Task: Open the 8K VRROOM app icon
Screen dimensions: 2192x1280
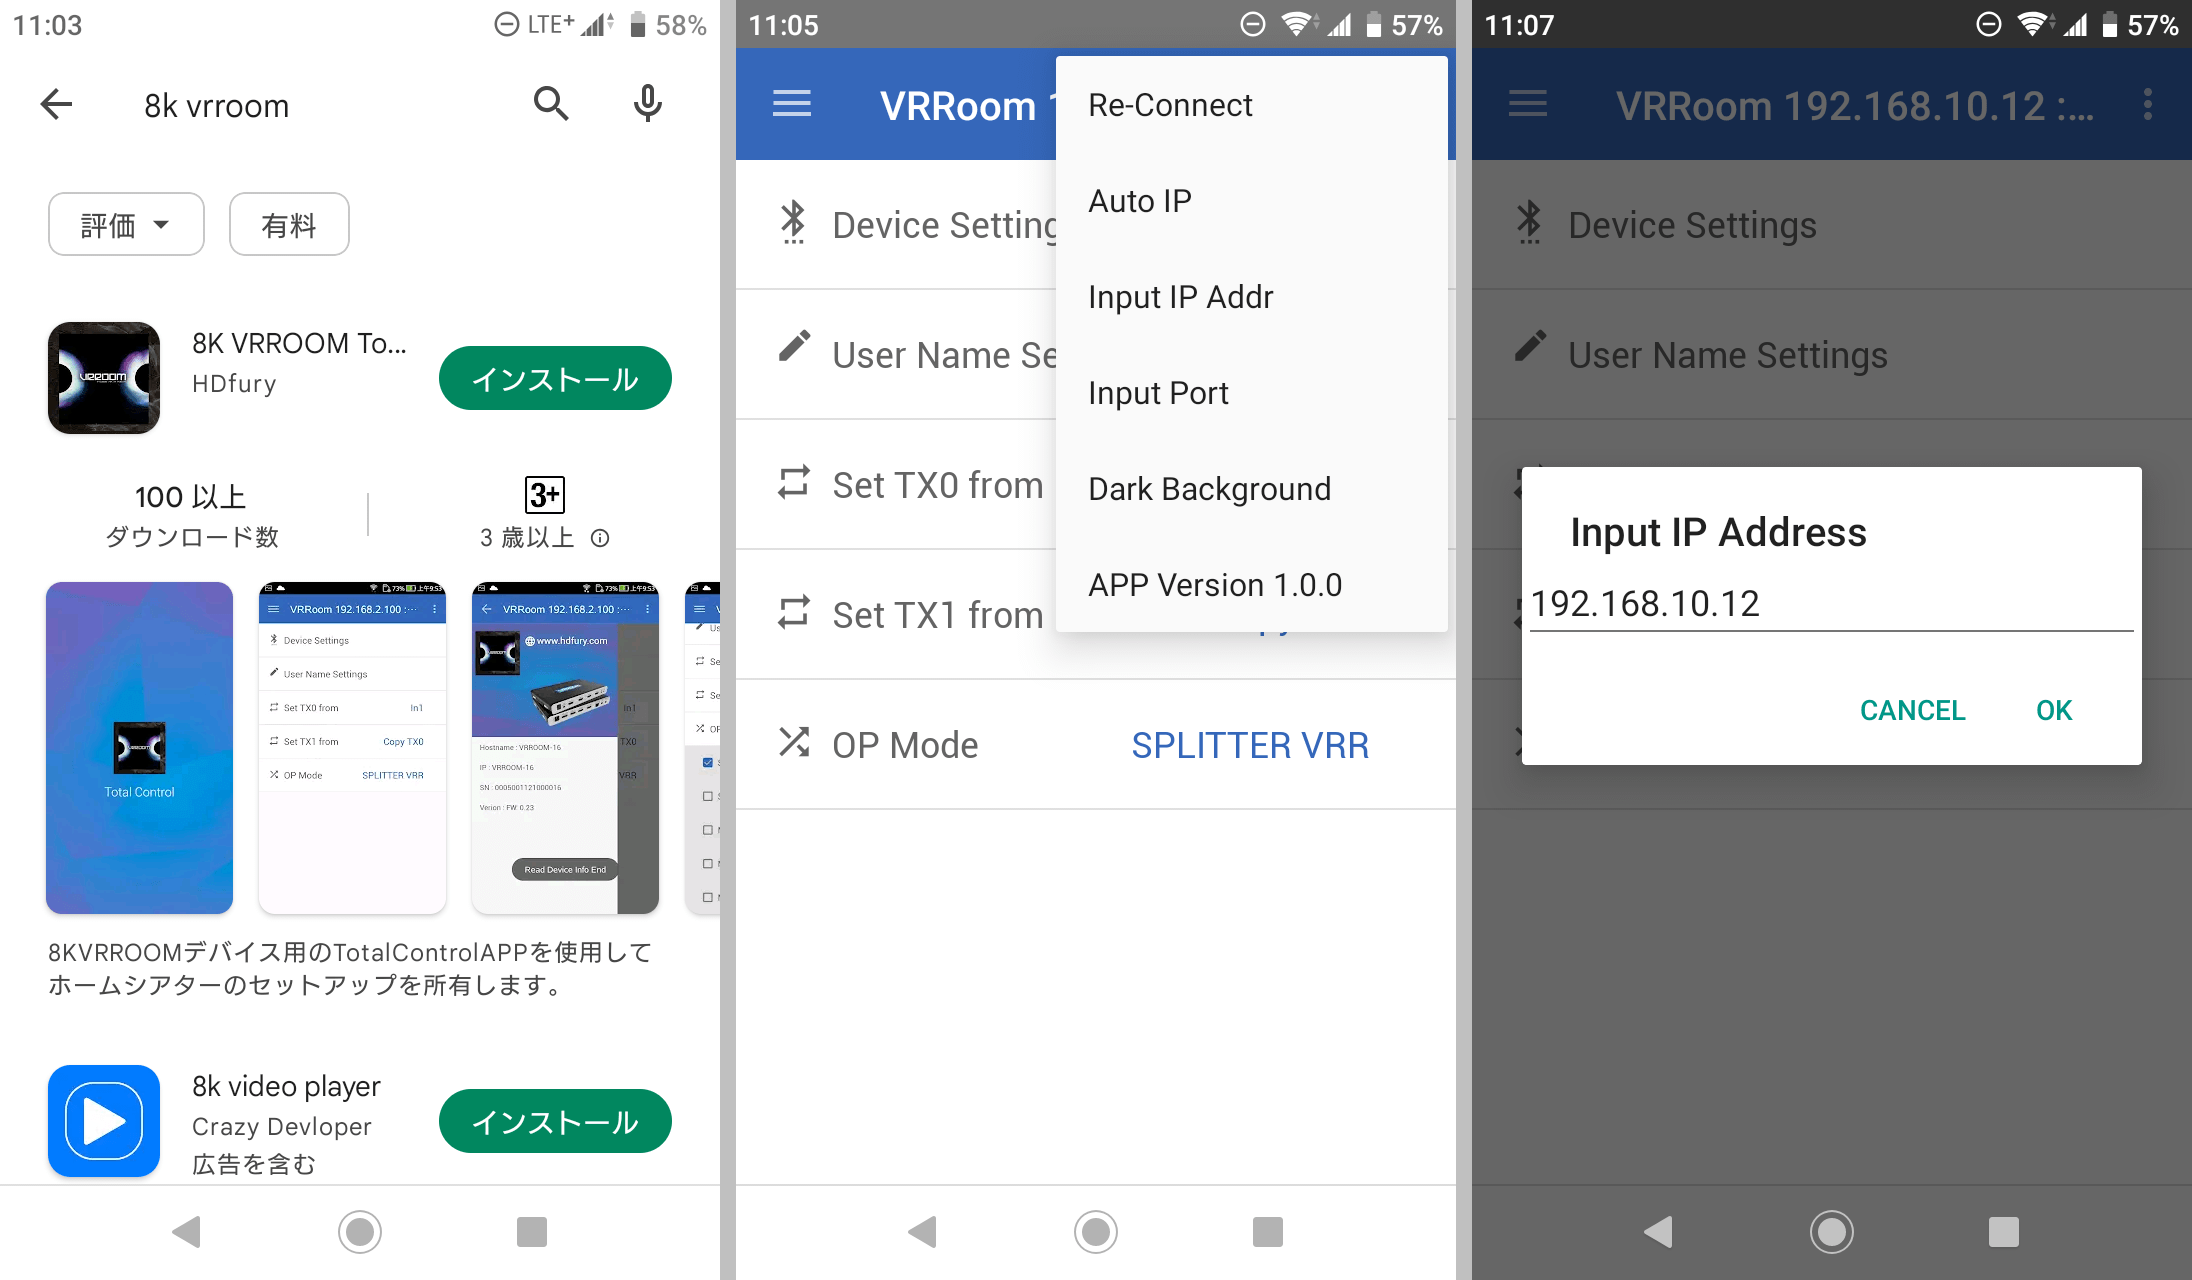Action: (104, 378)
